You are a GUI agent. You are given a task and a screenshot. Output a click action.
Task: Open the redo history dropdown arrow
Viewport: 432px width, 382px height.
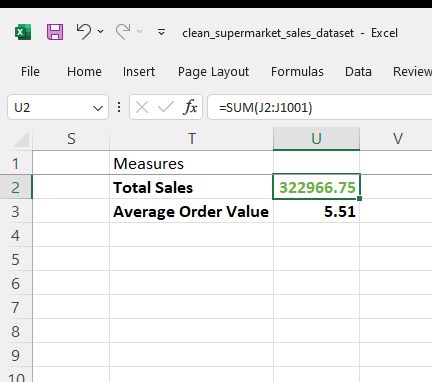click(x=140, y=32)
